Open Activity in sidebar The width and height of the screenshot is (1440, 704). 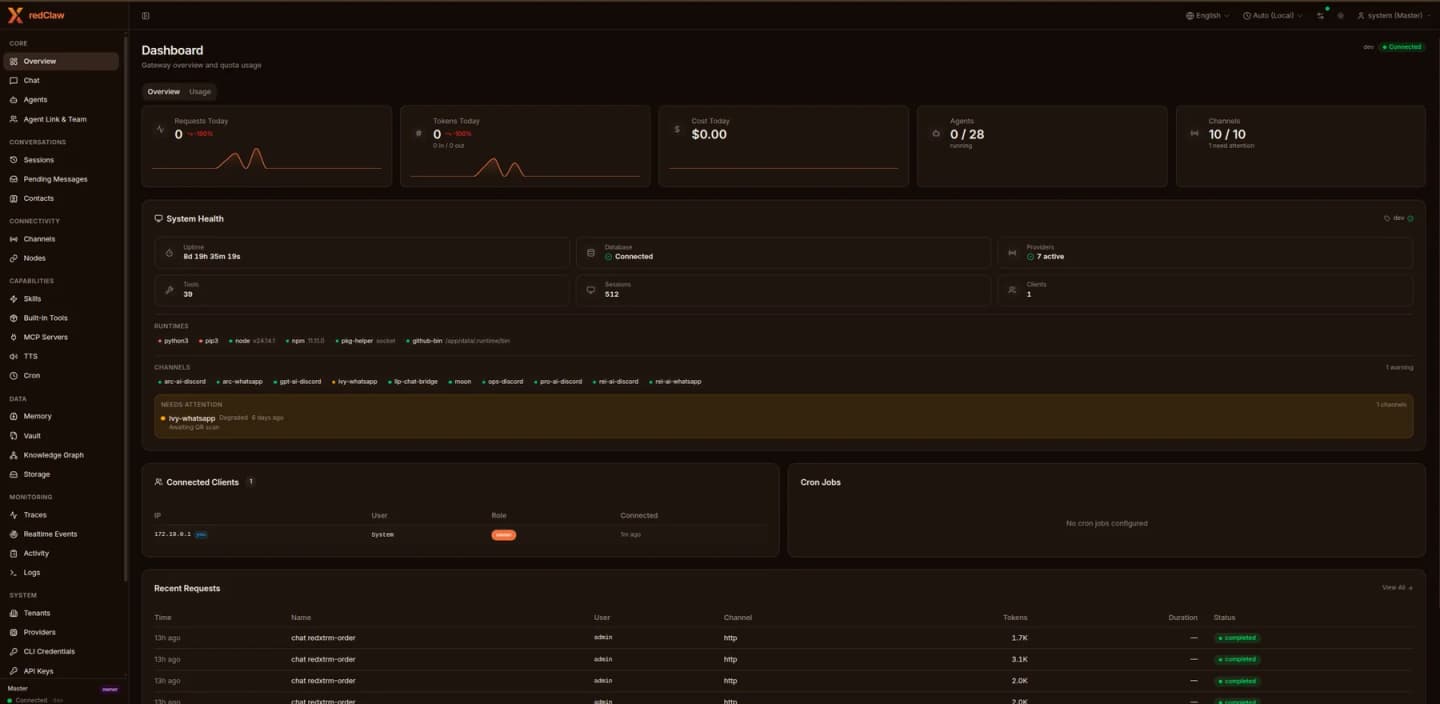pyautogui.click(x=61, y=553)
